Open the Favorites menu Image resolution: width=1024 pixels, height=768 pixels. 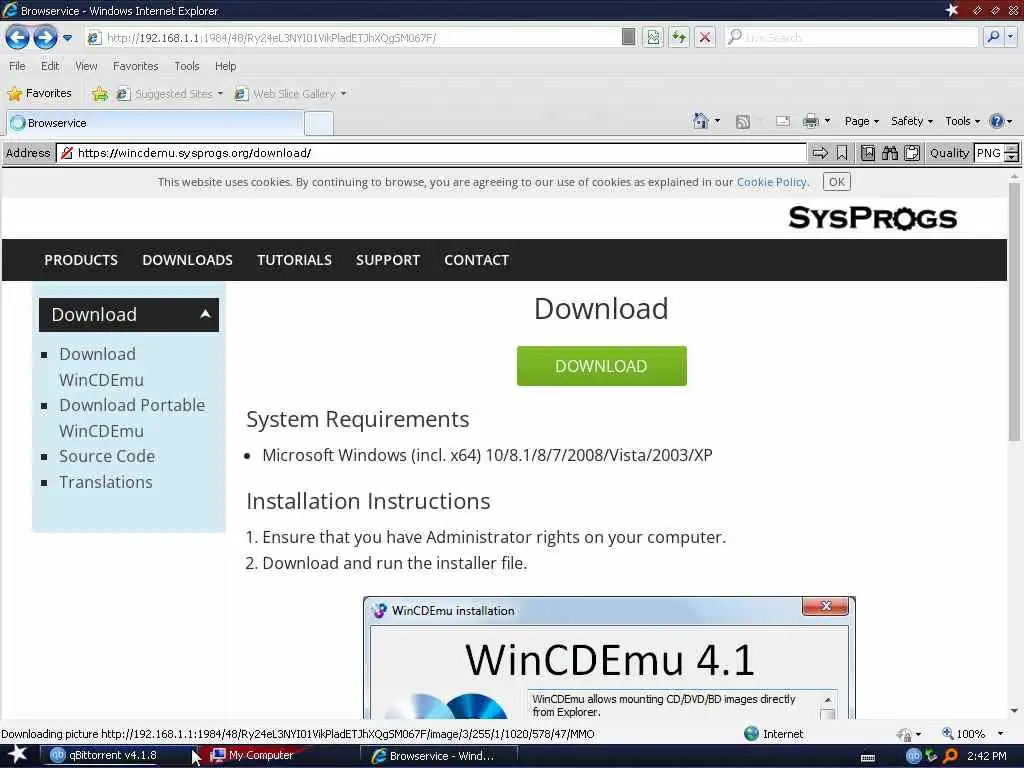coord(135,66)
